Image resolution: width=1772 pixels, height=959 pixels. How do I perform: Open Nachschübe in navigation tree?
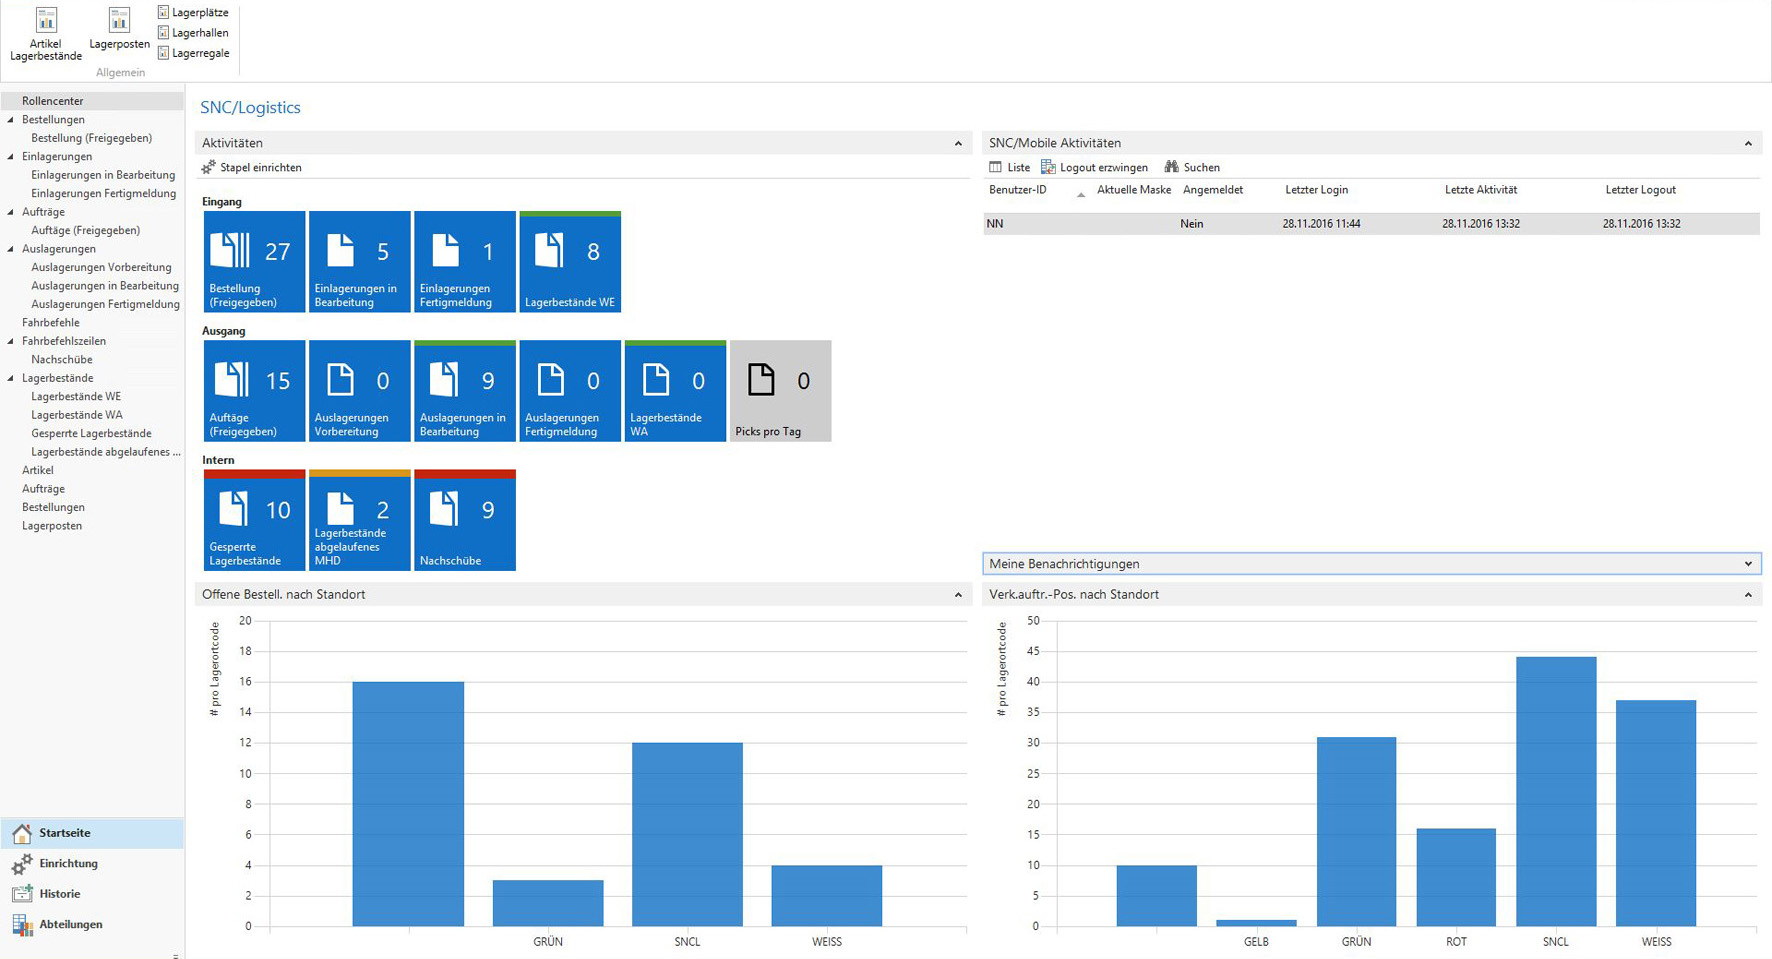click(x=61, y=360)
